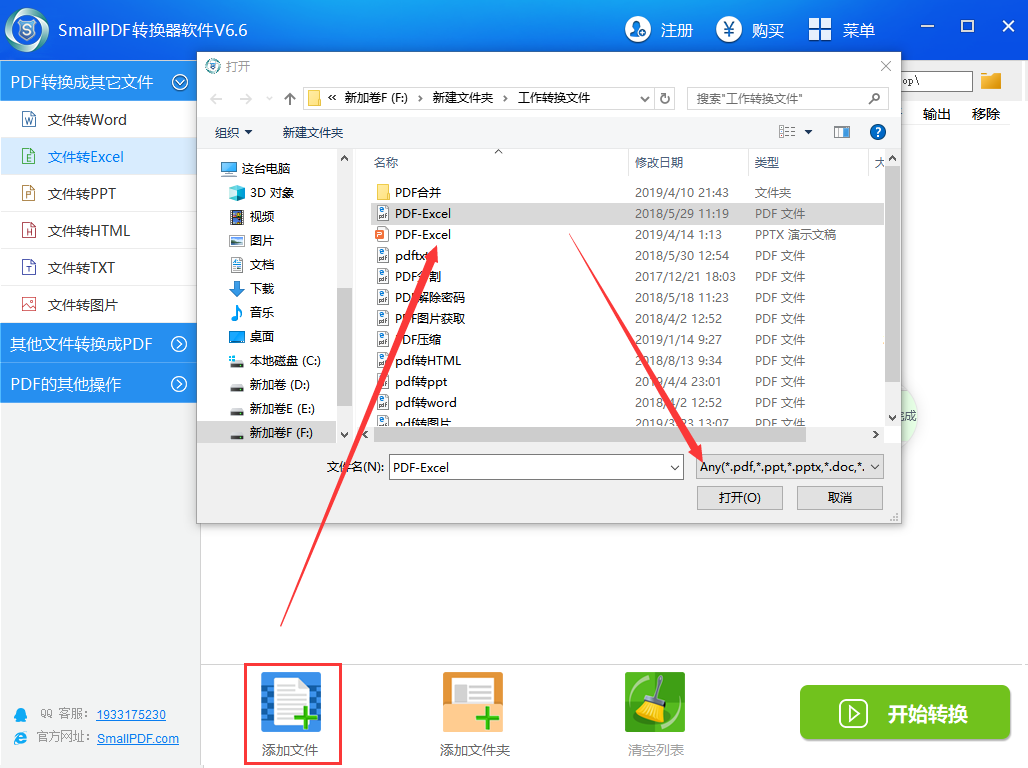Click the output folder browse icon
The width and height of the screenshot is (1028, 768).
(991, 81)
